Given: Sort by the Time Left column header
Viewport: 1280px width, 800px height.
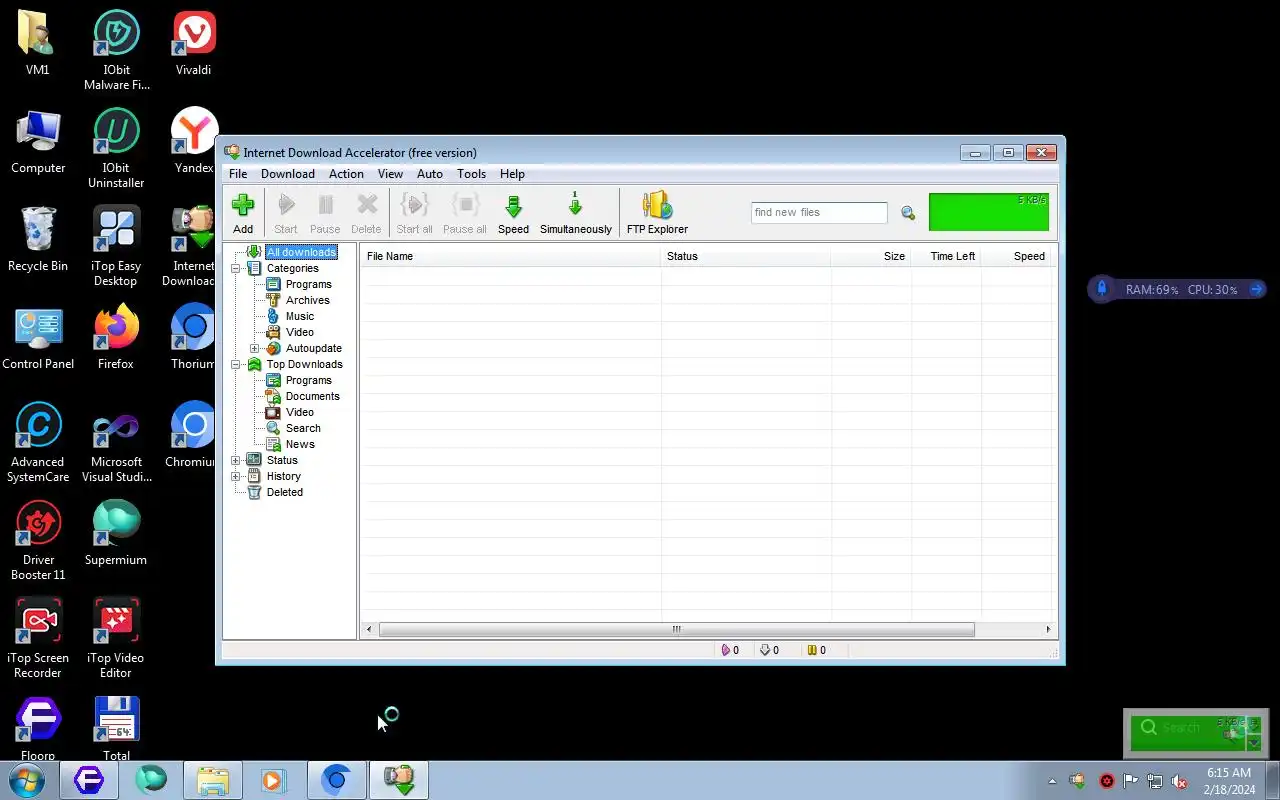Looking at the screenshot, I should coord(946,256).
